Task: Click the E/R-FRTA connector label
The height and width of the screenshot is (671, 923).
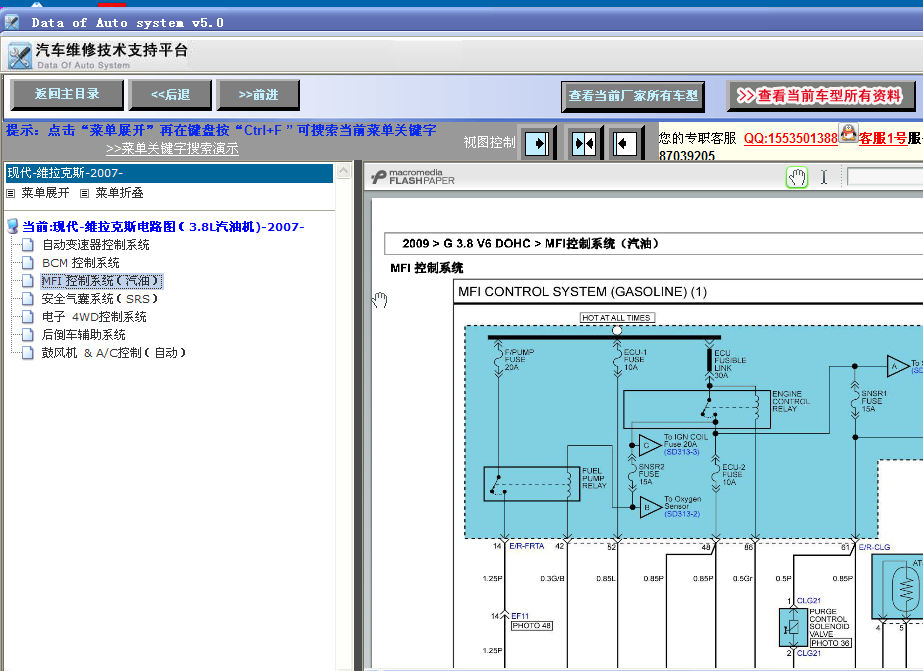Action: (526, 546)
